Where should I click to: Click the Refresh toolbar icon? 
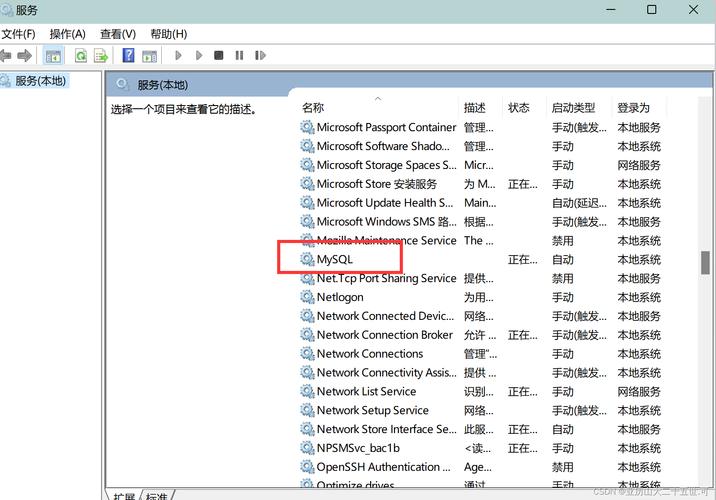coord(80,56)
